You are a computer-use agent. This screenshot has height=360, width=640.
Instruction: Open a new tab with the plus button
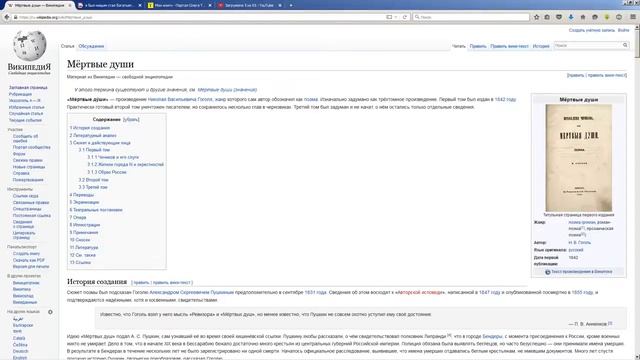[291, 5]
